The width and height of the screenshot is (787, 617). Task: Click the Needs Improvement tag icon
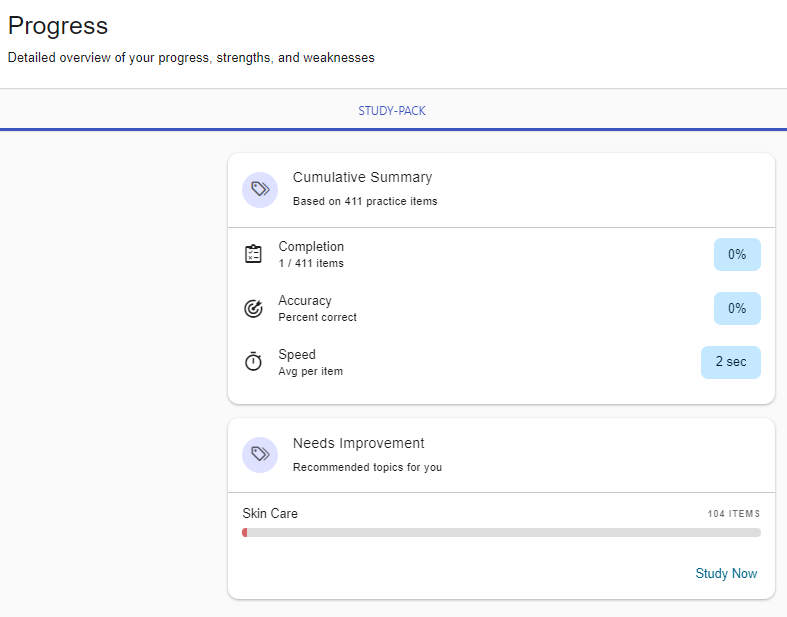[260, 455]
